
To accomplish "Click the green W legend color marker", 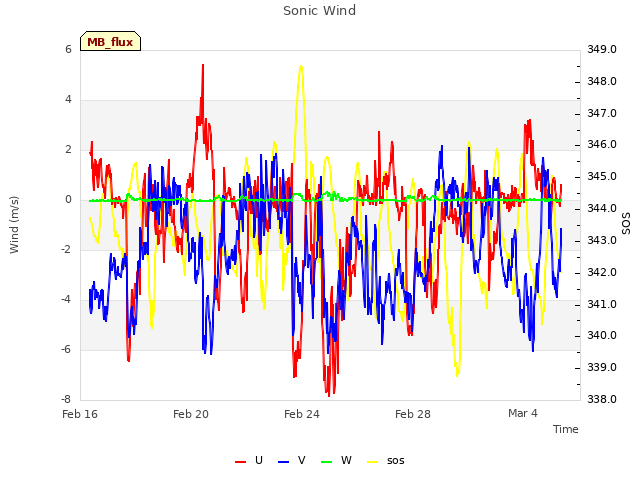I will [327, 462].
